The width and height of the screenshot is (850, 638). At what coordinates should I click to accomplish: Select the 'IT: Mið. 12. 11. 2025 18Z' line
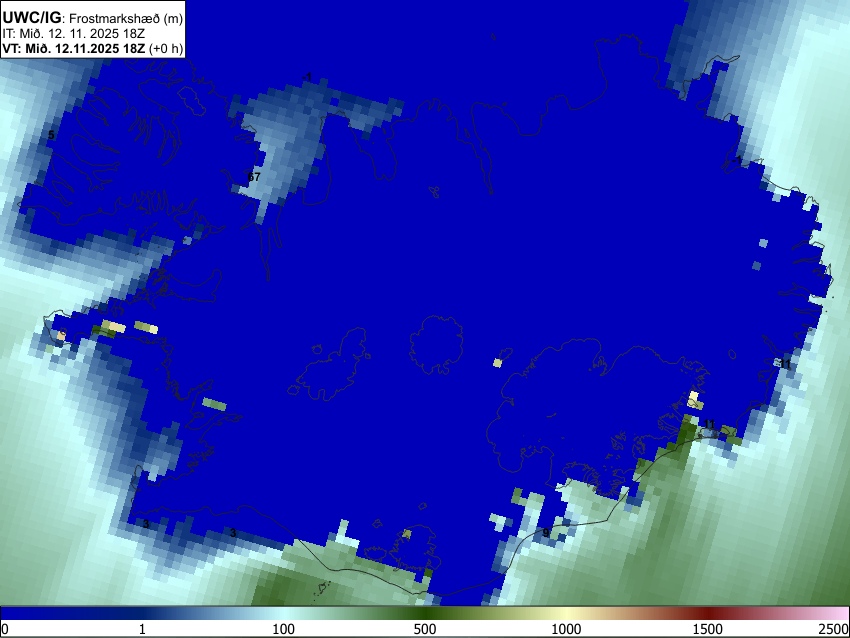[x=74, y=34]
